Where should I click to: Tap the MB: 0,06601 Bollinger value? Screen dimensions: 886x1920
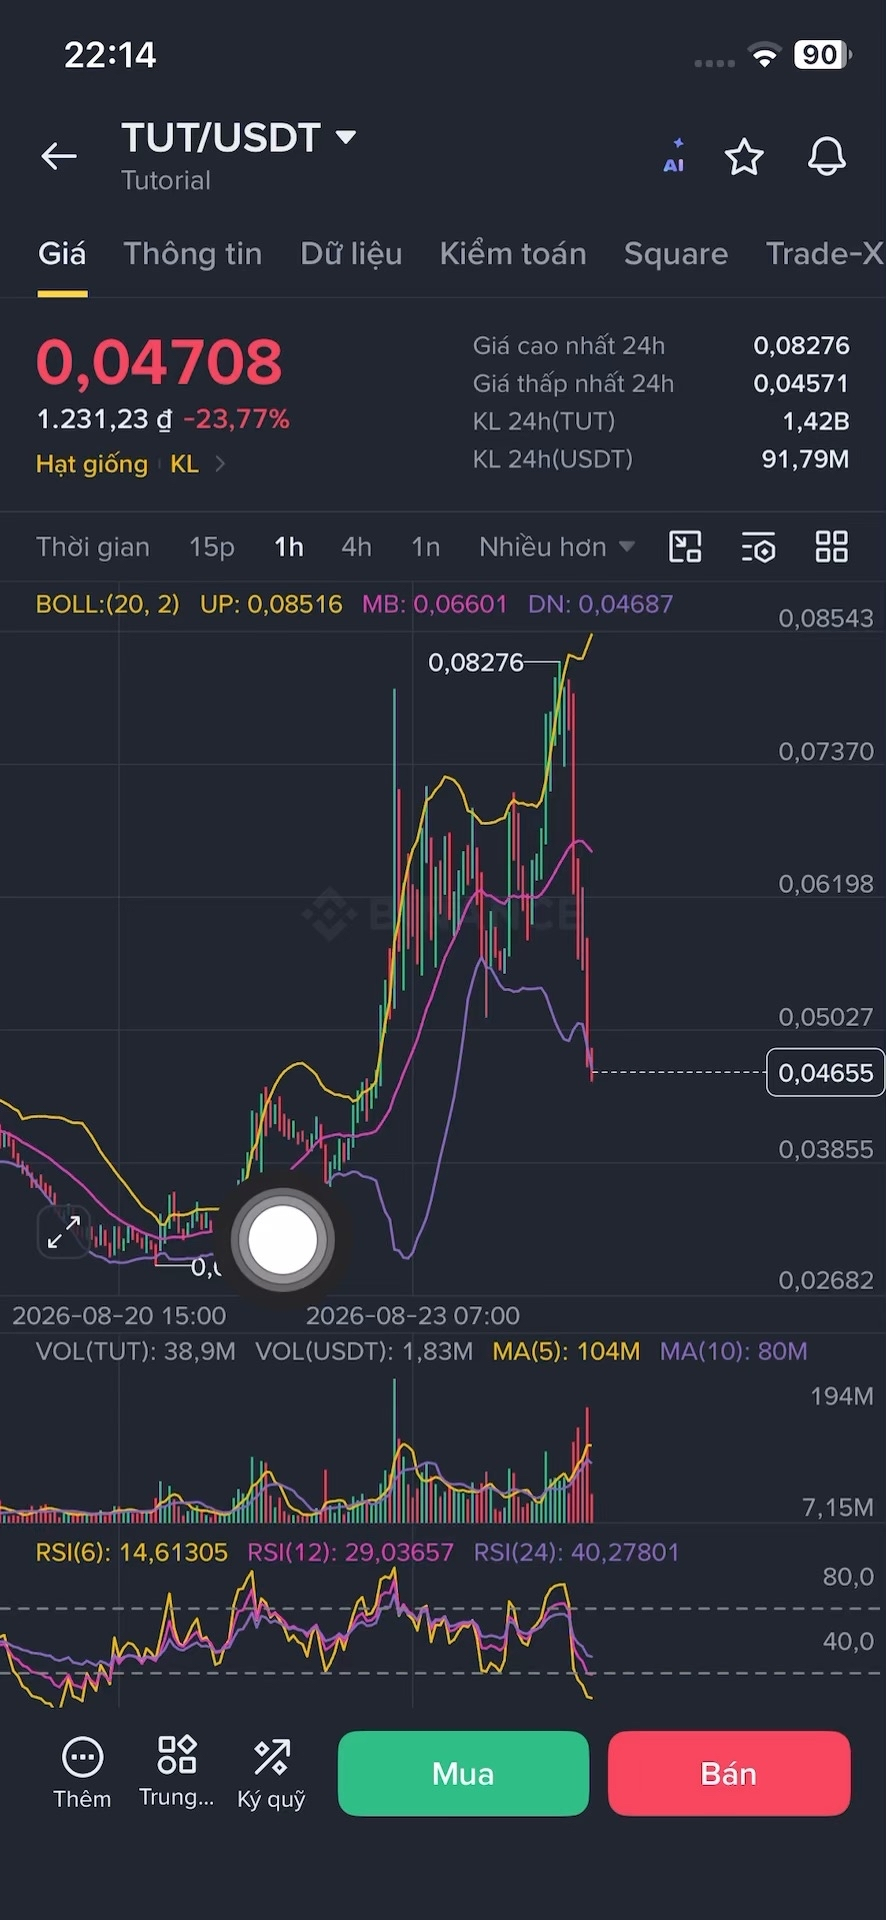coord(434,604)
